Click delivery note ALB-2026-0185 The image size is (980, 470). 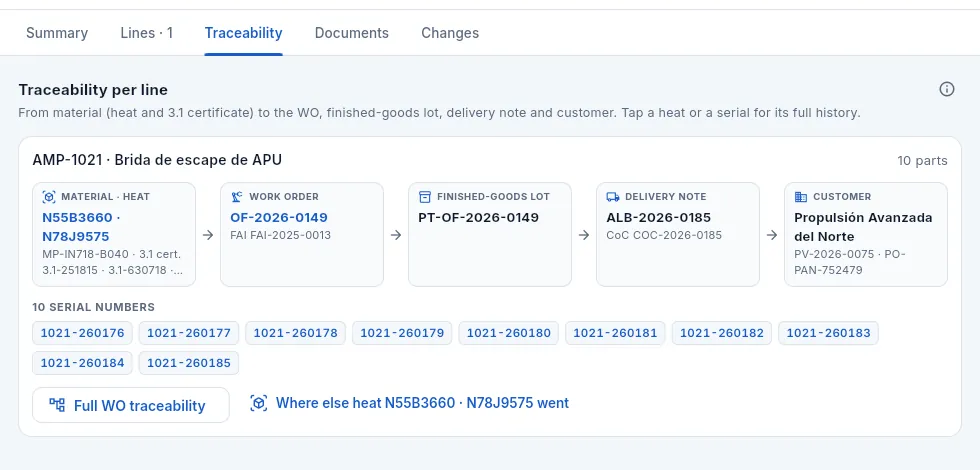(659, 218)
